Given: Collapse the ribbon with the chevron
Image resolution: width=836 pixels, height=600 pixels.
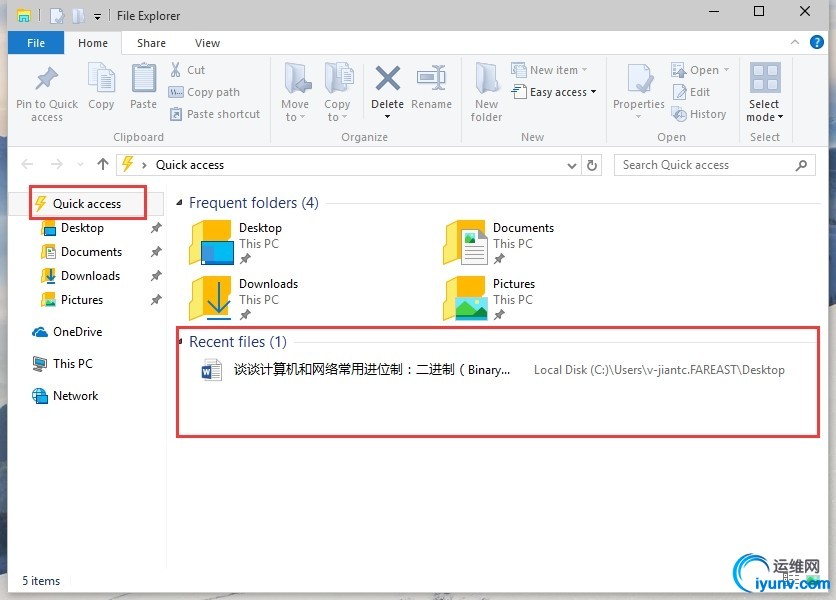Looking at the screenshot, I should pos(794,42).
